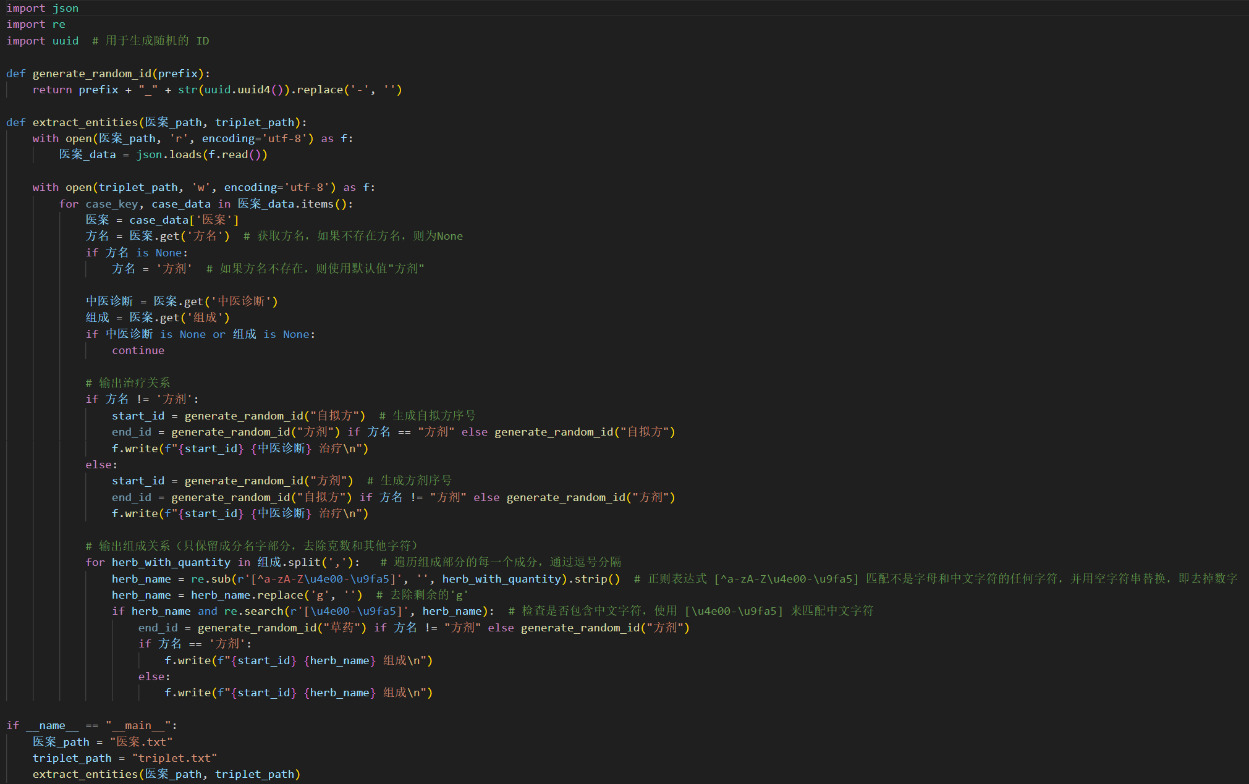Click the comment starting '# 输出组成关系'

click(252, 546)
